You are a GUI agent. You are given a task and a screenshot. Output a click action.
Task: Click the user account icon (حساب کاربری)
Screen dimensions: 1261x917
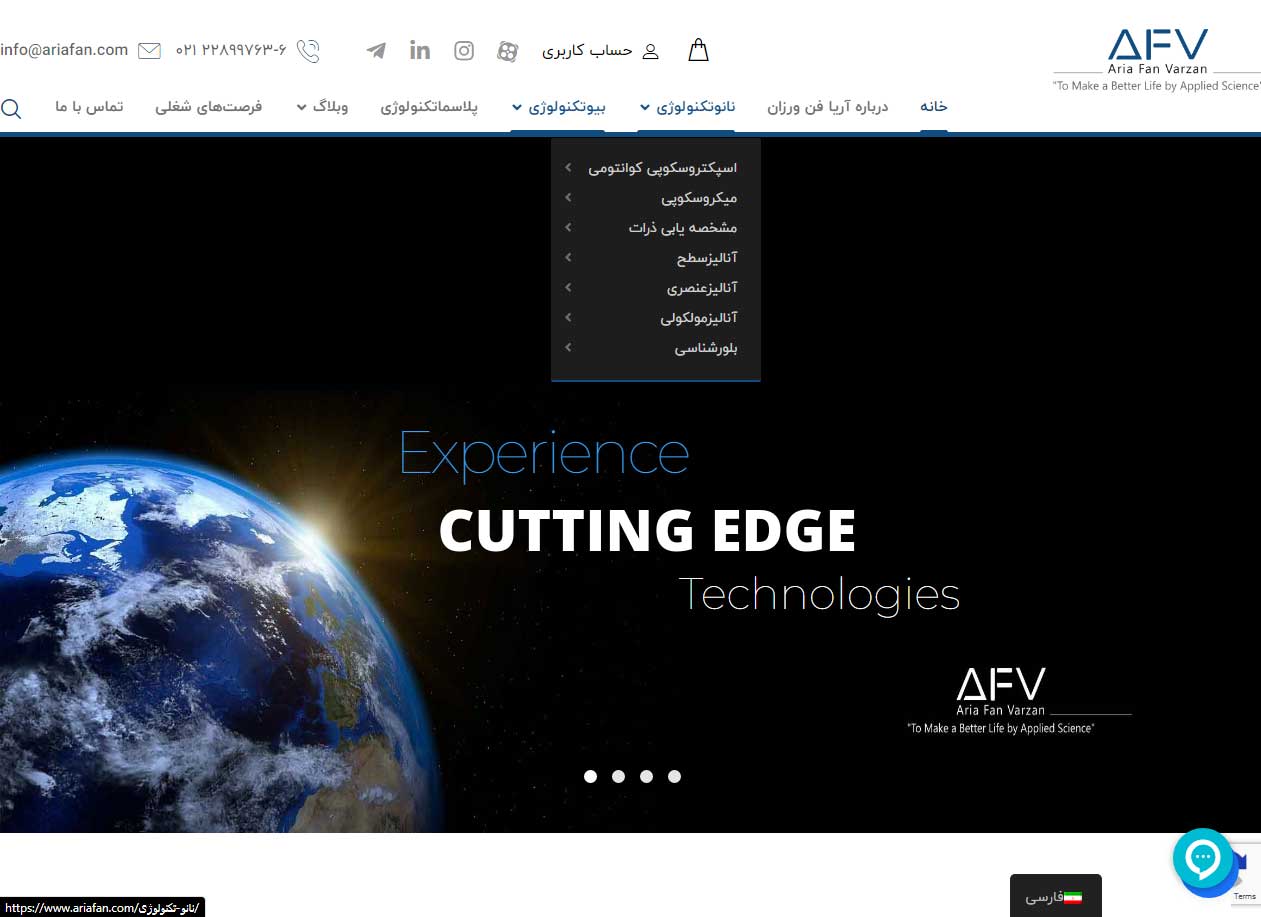pos(650,51)
